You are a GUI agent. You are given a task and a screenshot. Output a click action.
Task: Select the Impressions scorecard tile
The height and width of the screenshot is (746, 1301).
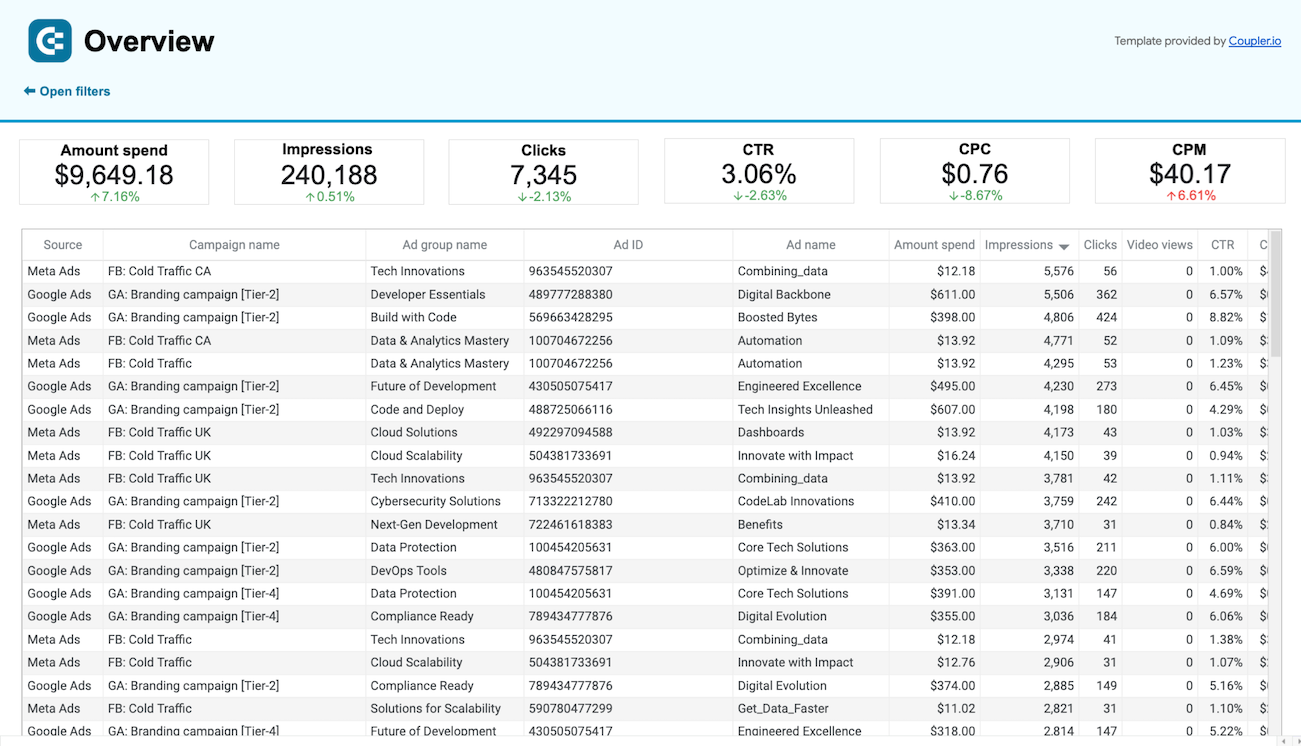[329, 172]
